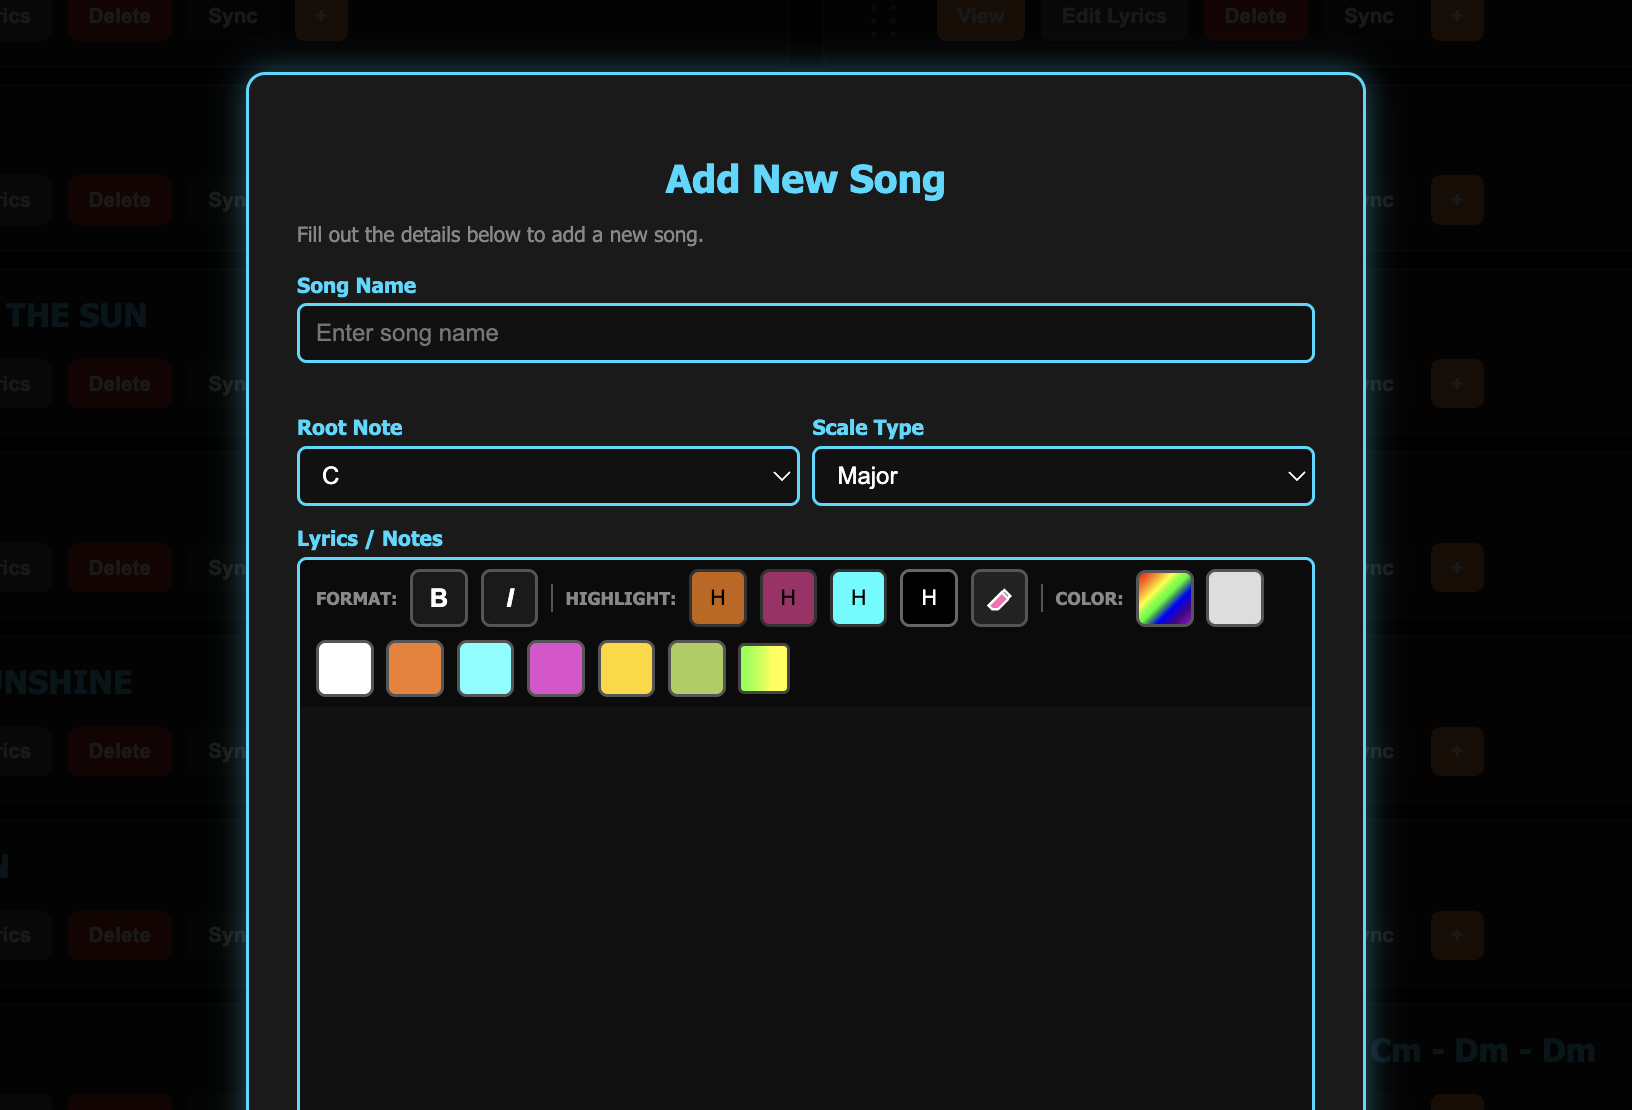1632x1110 pixels.
Task: Click the Song Name input field
Action: (x=805, y=333)
